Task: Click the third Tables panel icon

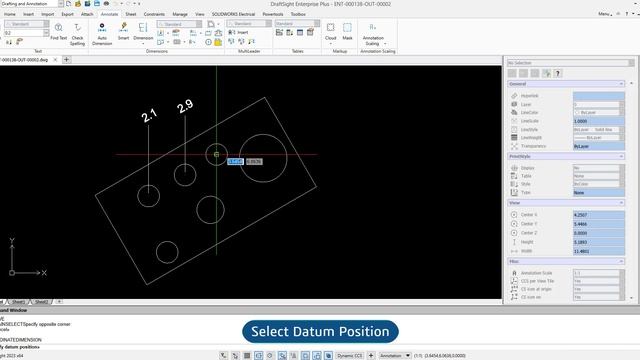Action: [x=300, y=32]
